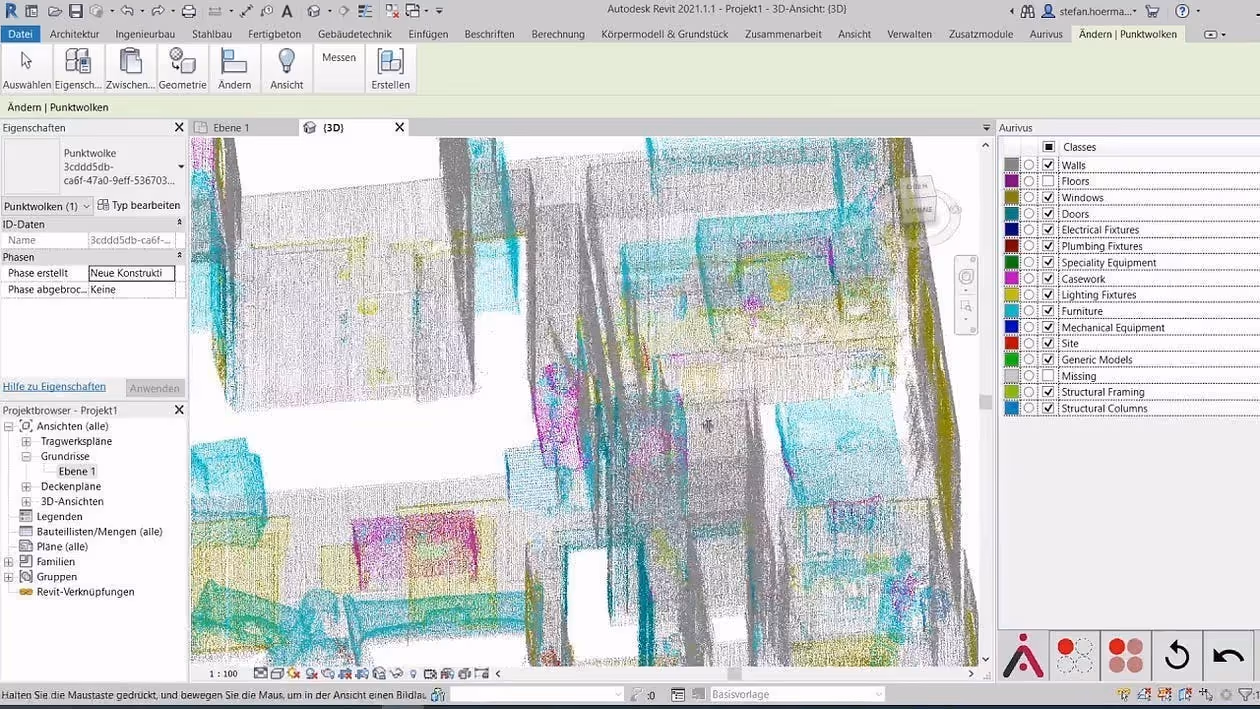
Task: Click the reset circular arrow in Aurivus panel
Action: [x=1177, y=656]
